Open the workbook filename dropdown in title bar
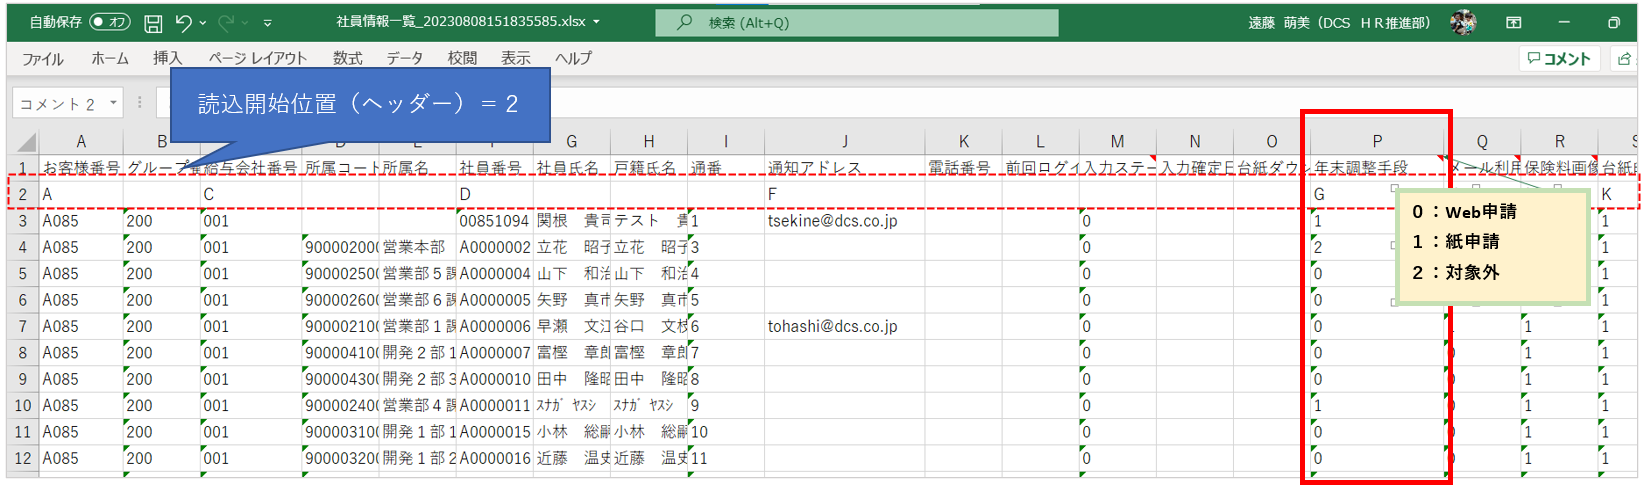1642x487 pixels. [597, 21]
